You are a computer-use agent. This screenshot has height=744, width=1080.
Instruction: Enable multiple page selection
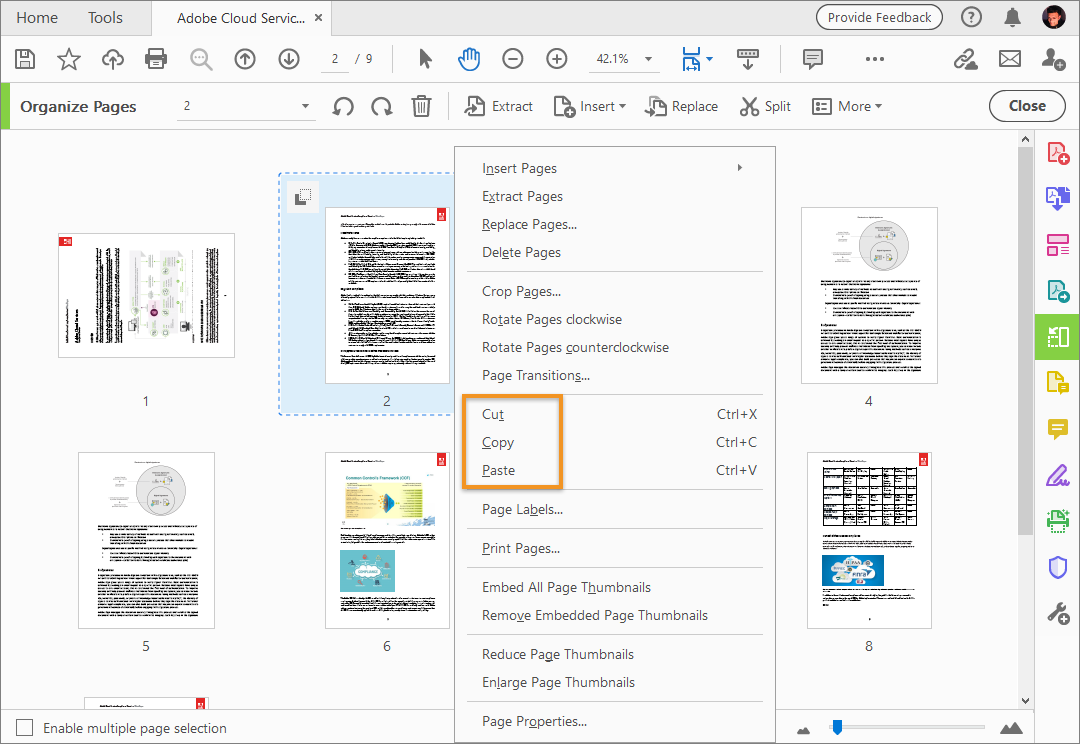(22, 728)
